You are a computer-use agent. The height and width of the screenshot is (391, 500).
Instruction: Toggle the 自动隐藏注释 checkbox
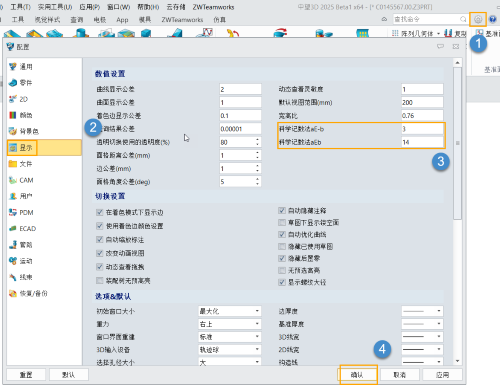[282, 211]
